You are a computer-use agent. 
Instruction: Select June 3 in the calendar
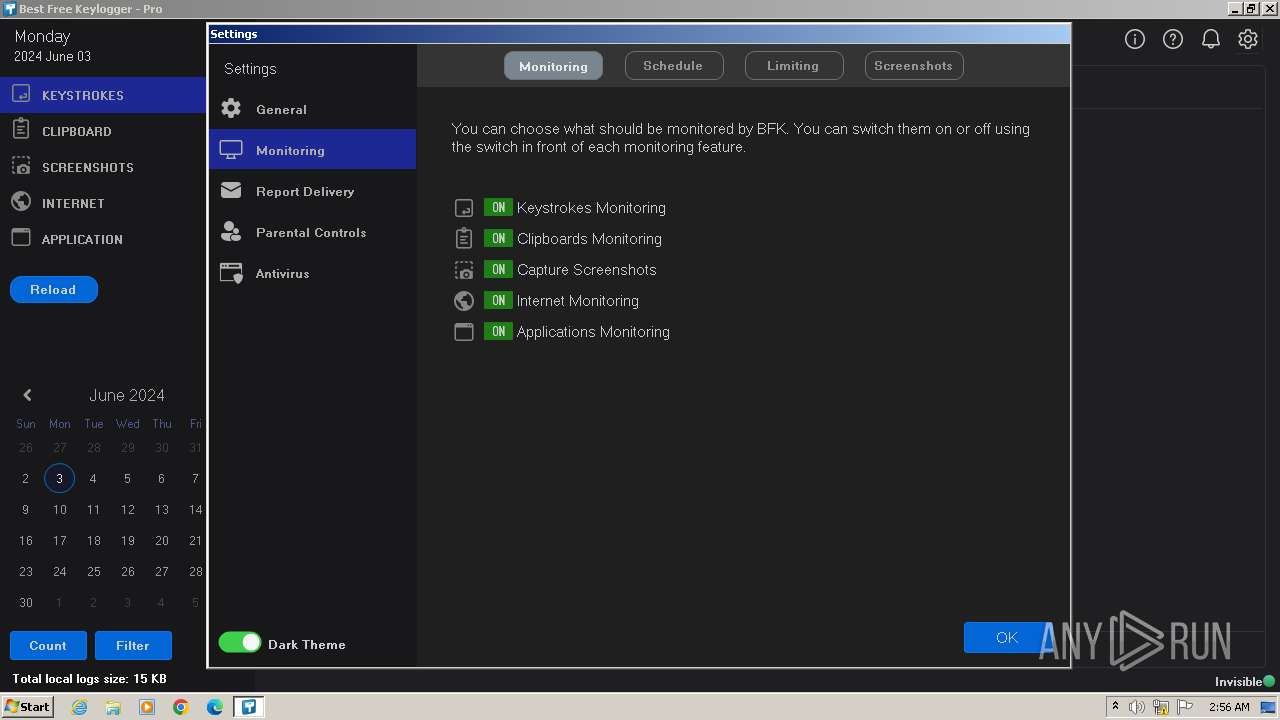coord(59,478)
